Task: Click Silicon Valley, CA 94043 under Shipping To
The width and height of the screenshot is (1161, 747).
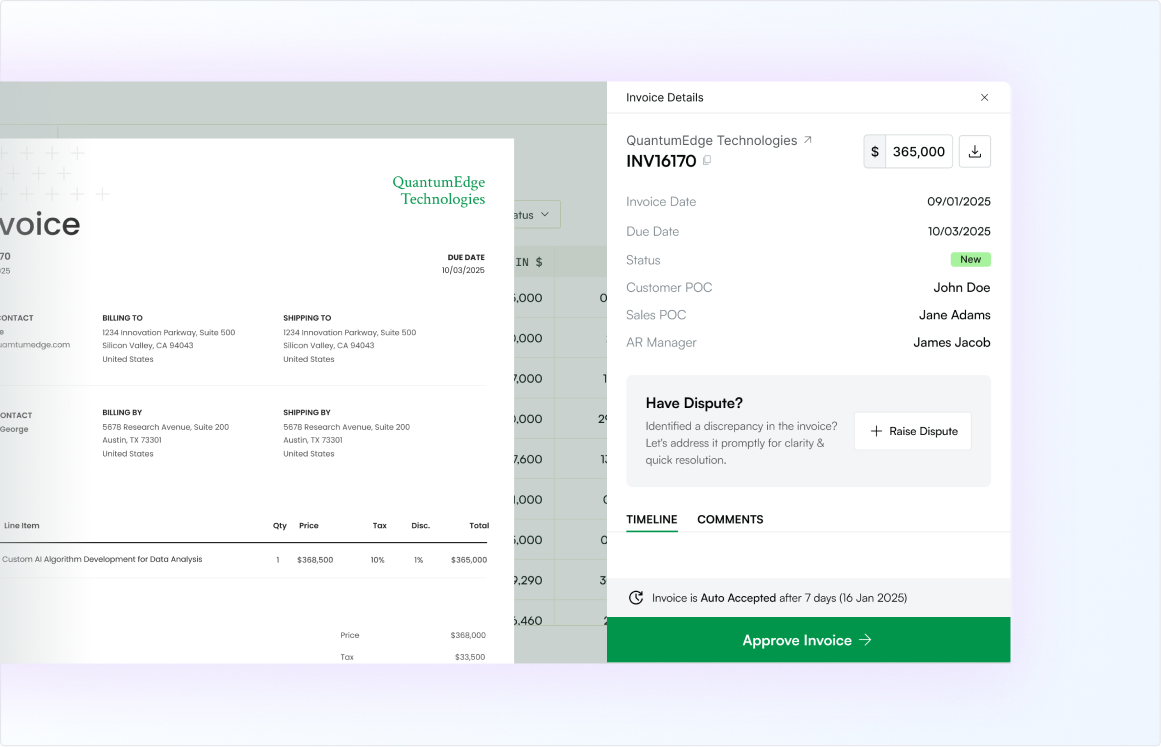Action: coord(329,345)
